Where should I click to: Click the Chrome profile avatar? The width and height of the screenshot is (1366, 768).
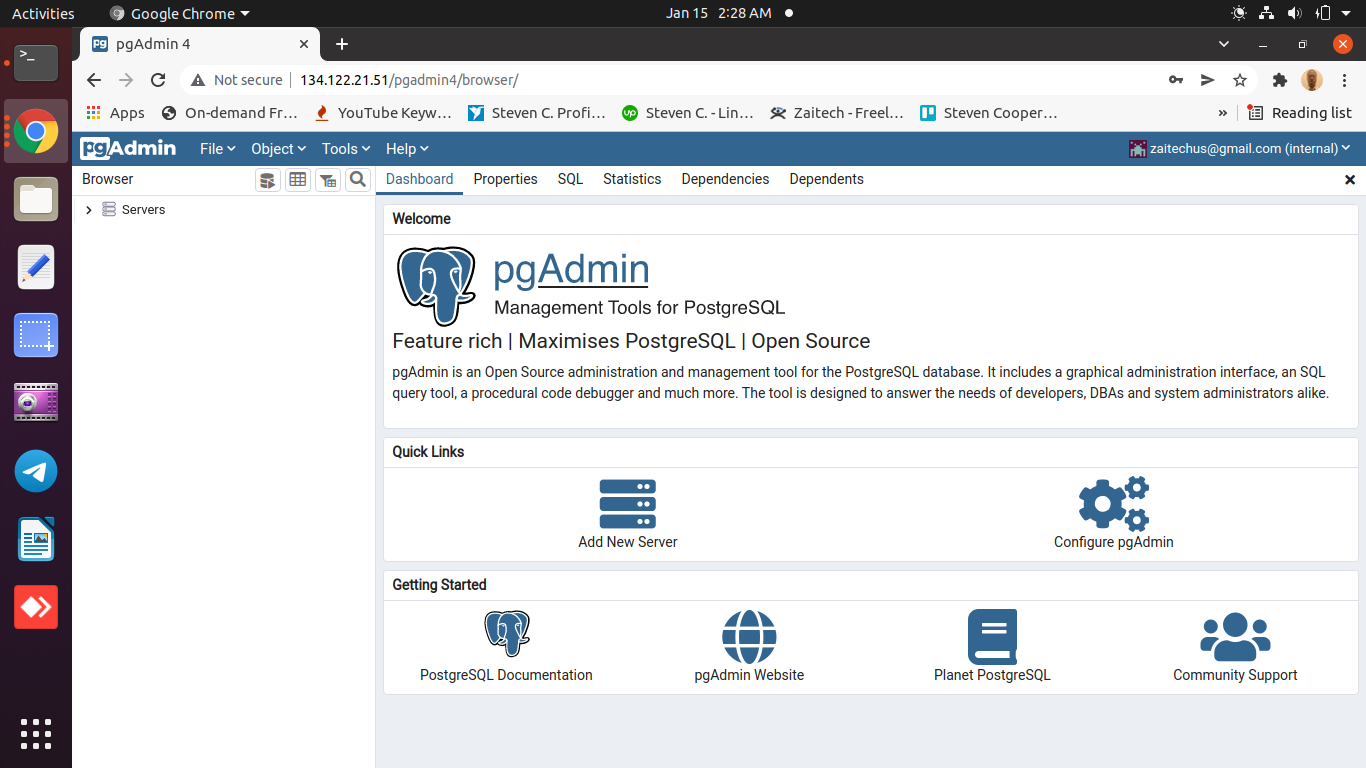(1312, 80)
